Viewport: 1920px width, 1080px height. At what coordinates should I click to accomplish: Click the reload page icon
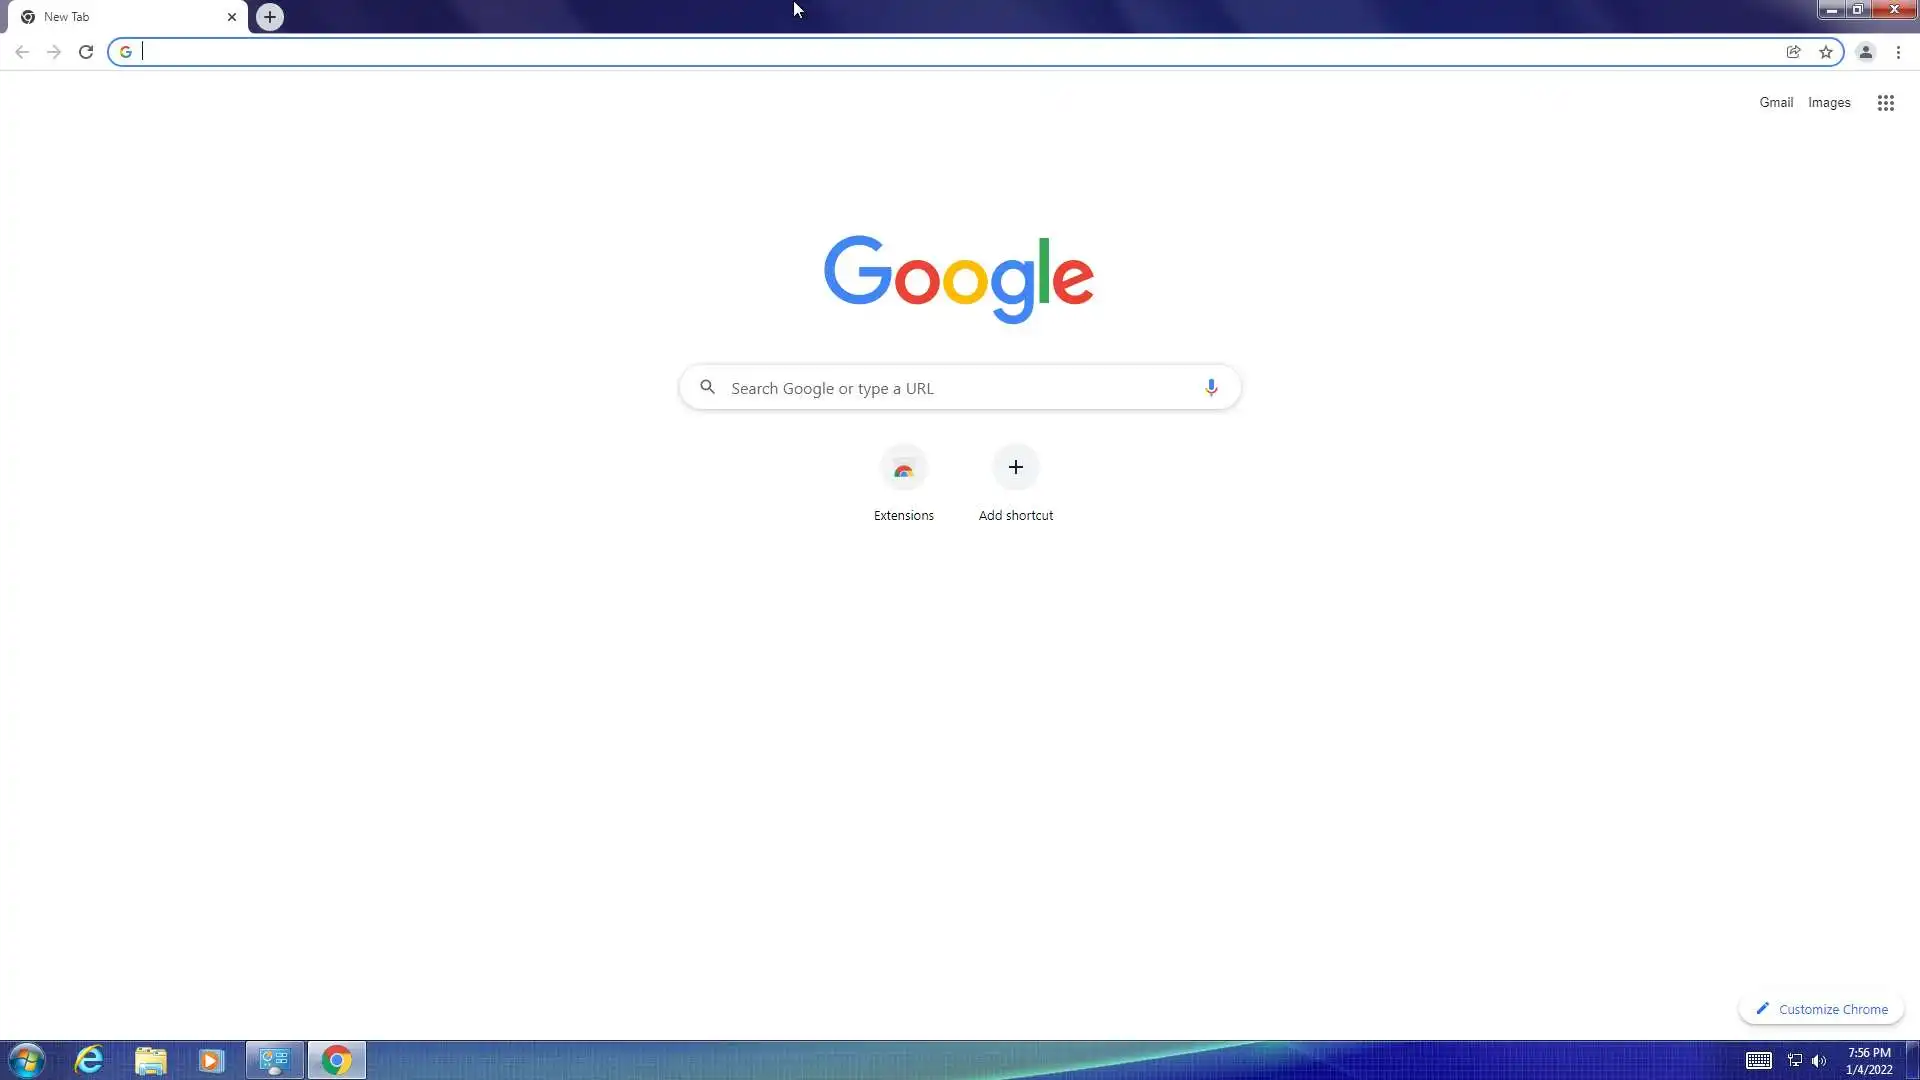pyautogui.click(x=86, y=52)
